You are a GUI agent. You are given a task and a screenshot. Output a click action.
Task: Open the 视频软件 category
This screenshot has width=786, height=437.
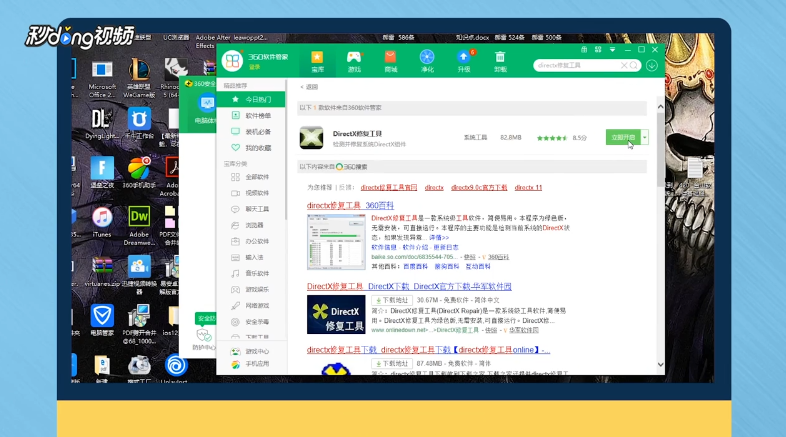tap(251, 193)
